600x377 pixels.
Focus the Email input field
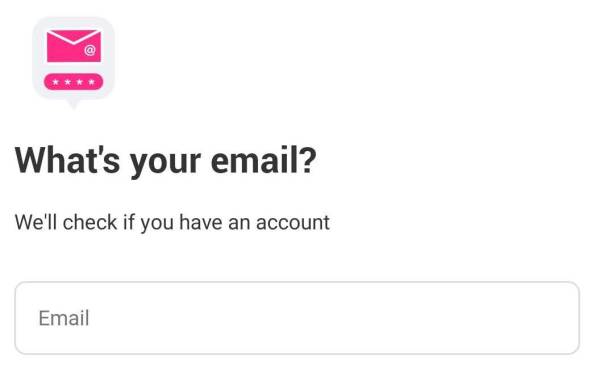297,318
